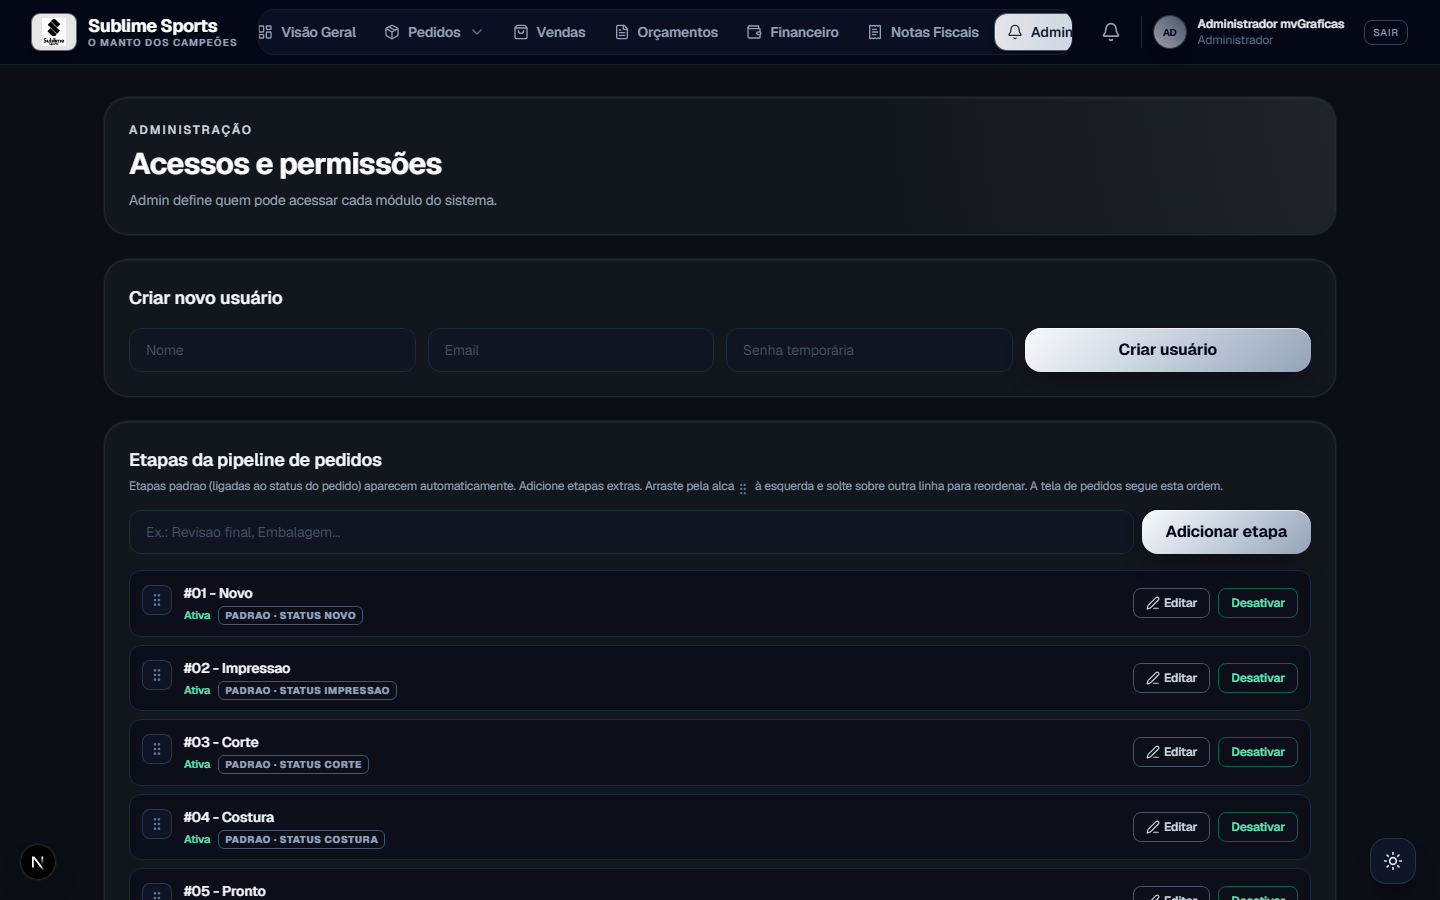1440x900 pixels.
Task: Click the PADRAO · STATUS IMPRESSAO badge
Action: 307,691
